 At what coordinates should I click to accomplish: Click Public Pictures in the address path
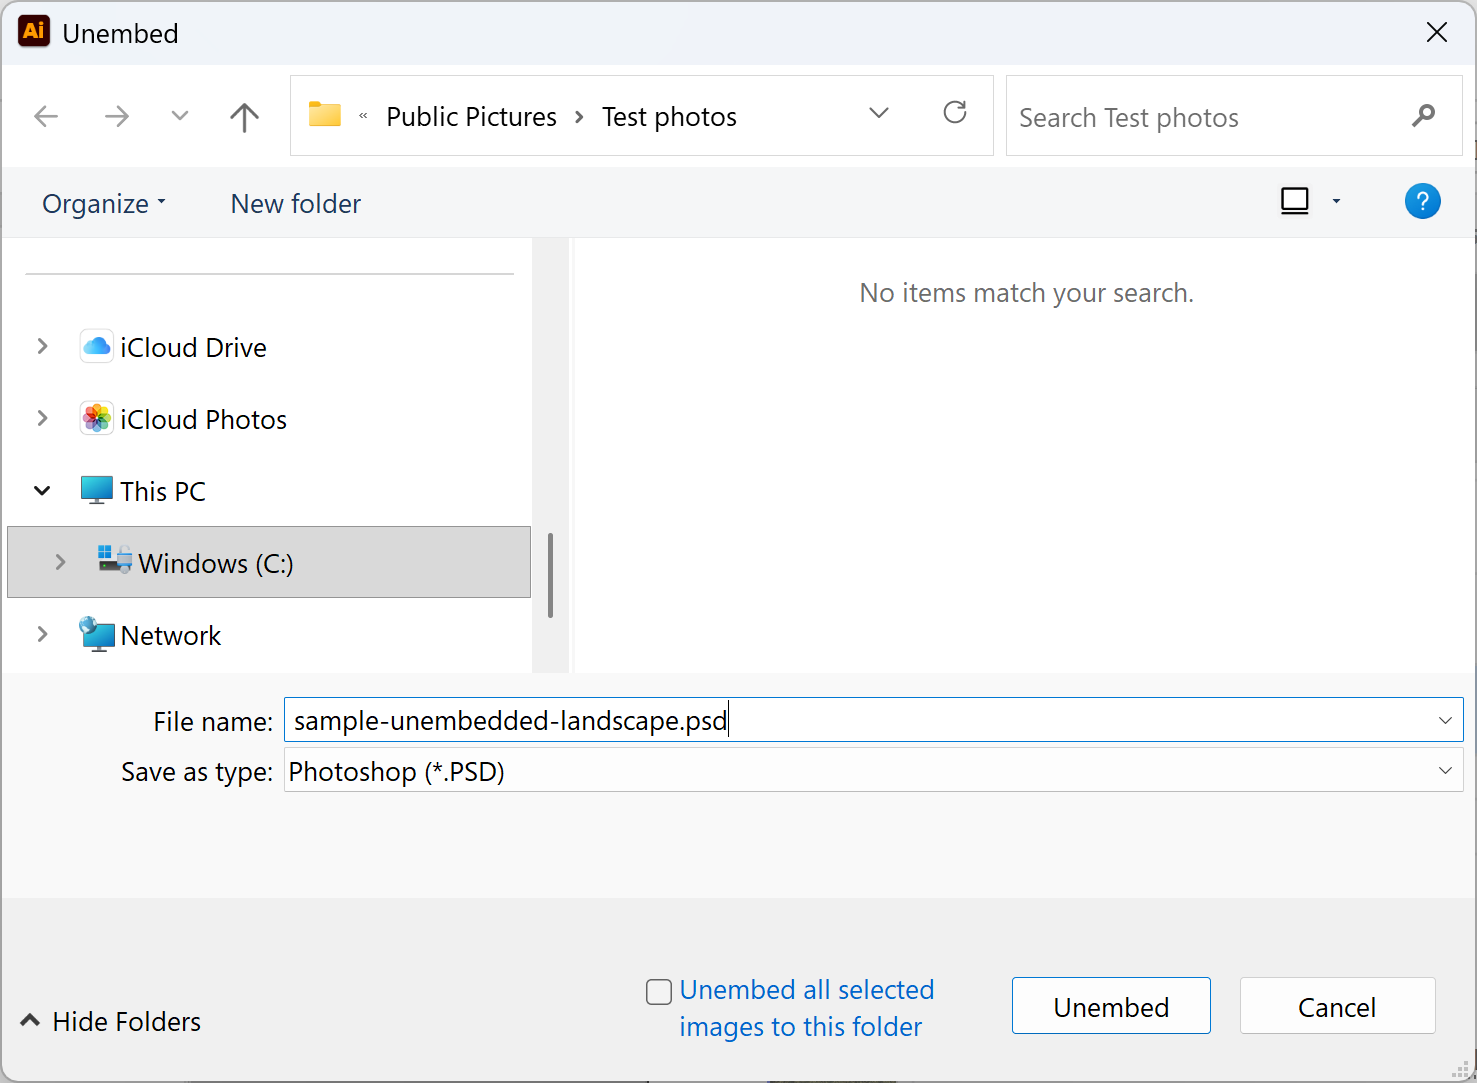(x=471, y=117)
